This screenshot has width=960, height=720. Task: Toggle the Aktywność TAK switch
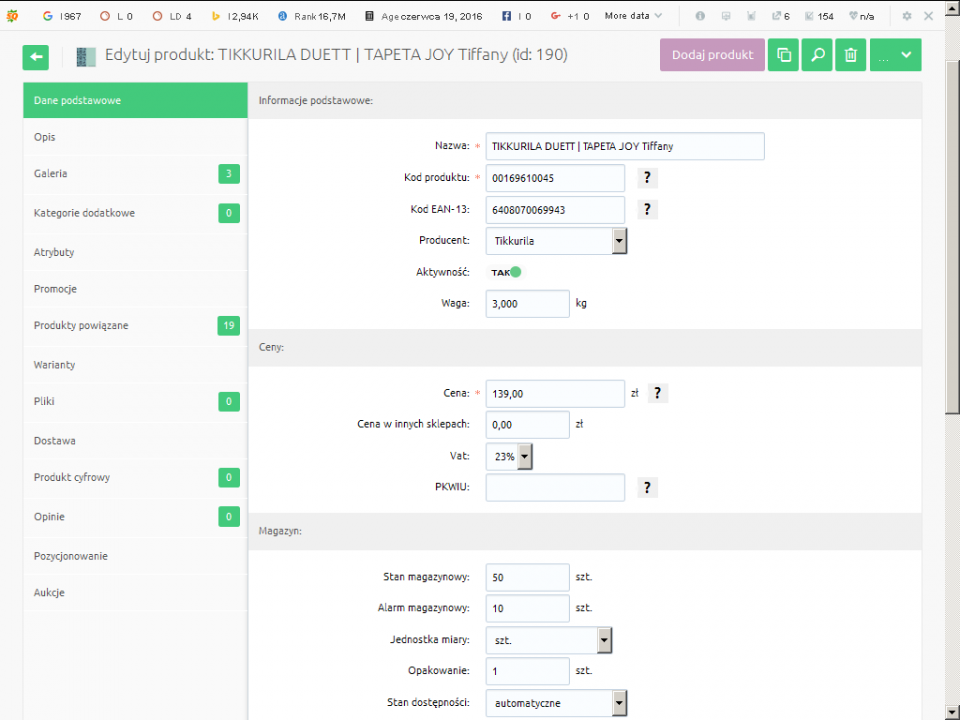(506, 272)
